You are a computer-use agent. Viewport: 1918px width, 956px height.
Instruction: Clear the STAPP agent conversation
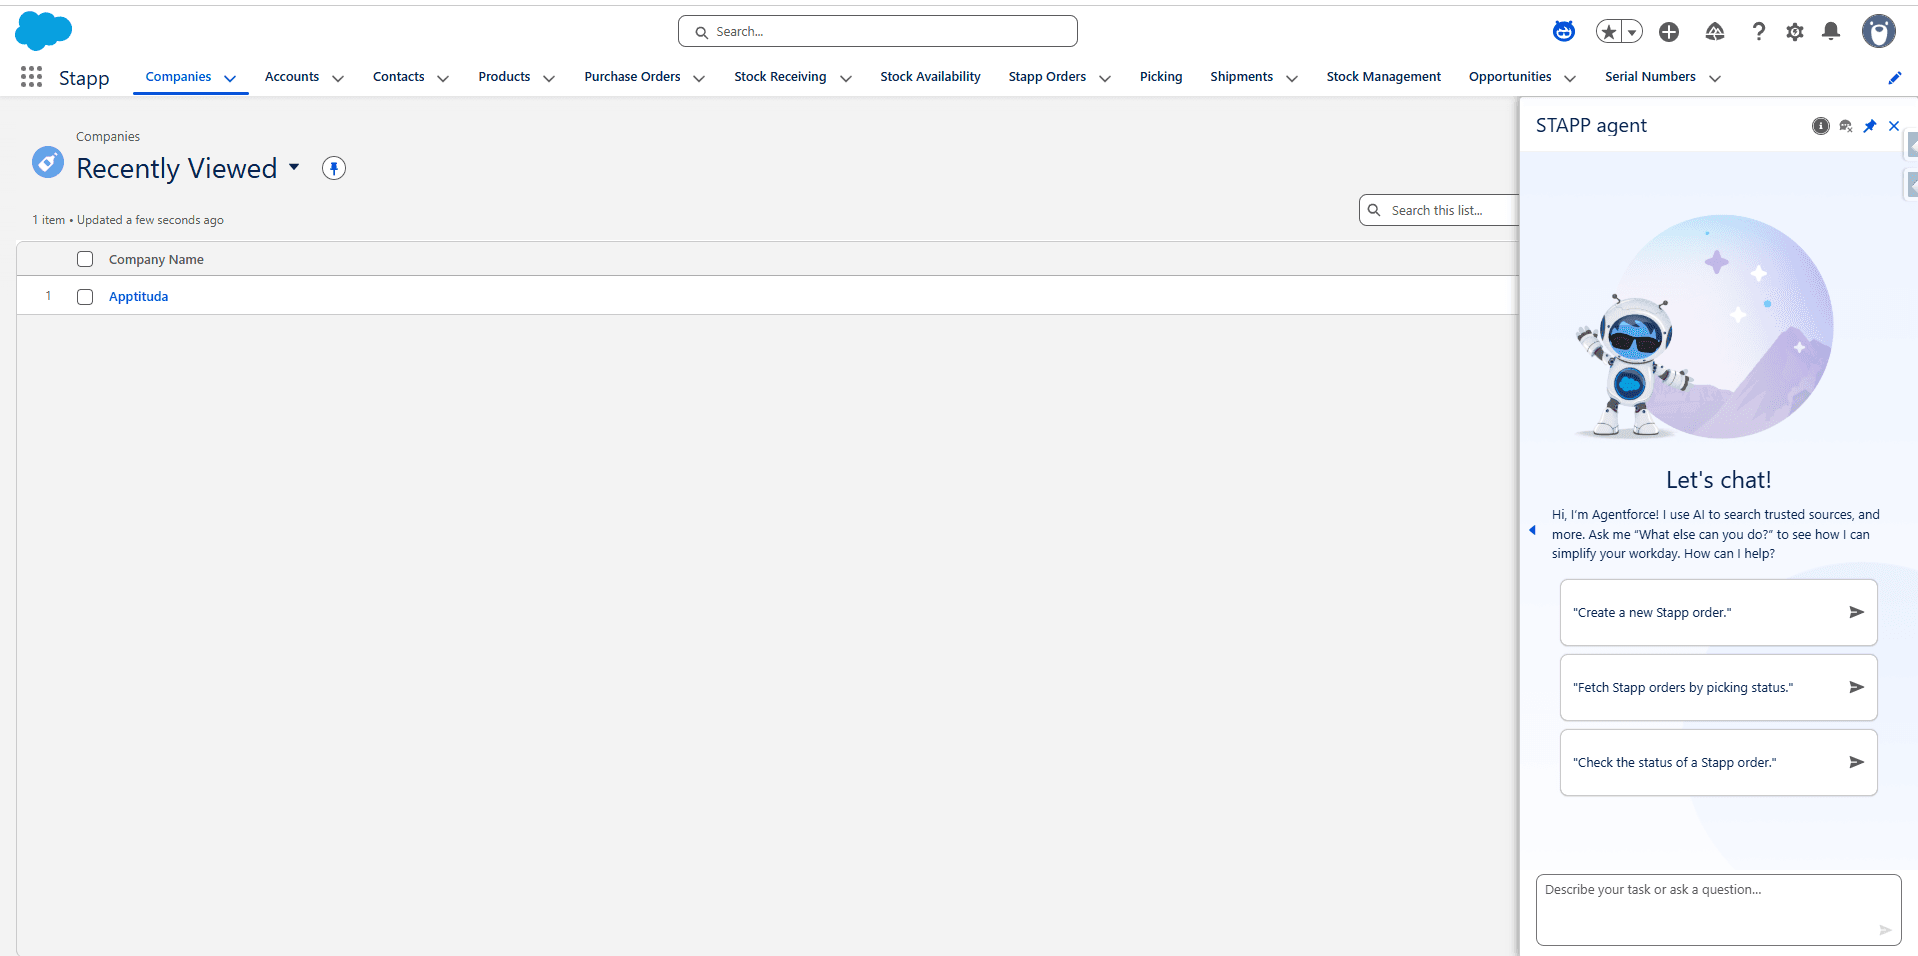pos(1846,126)
